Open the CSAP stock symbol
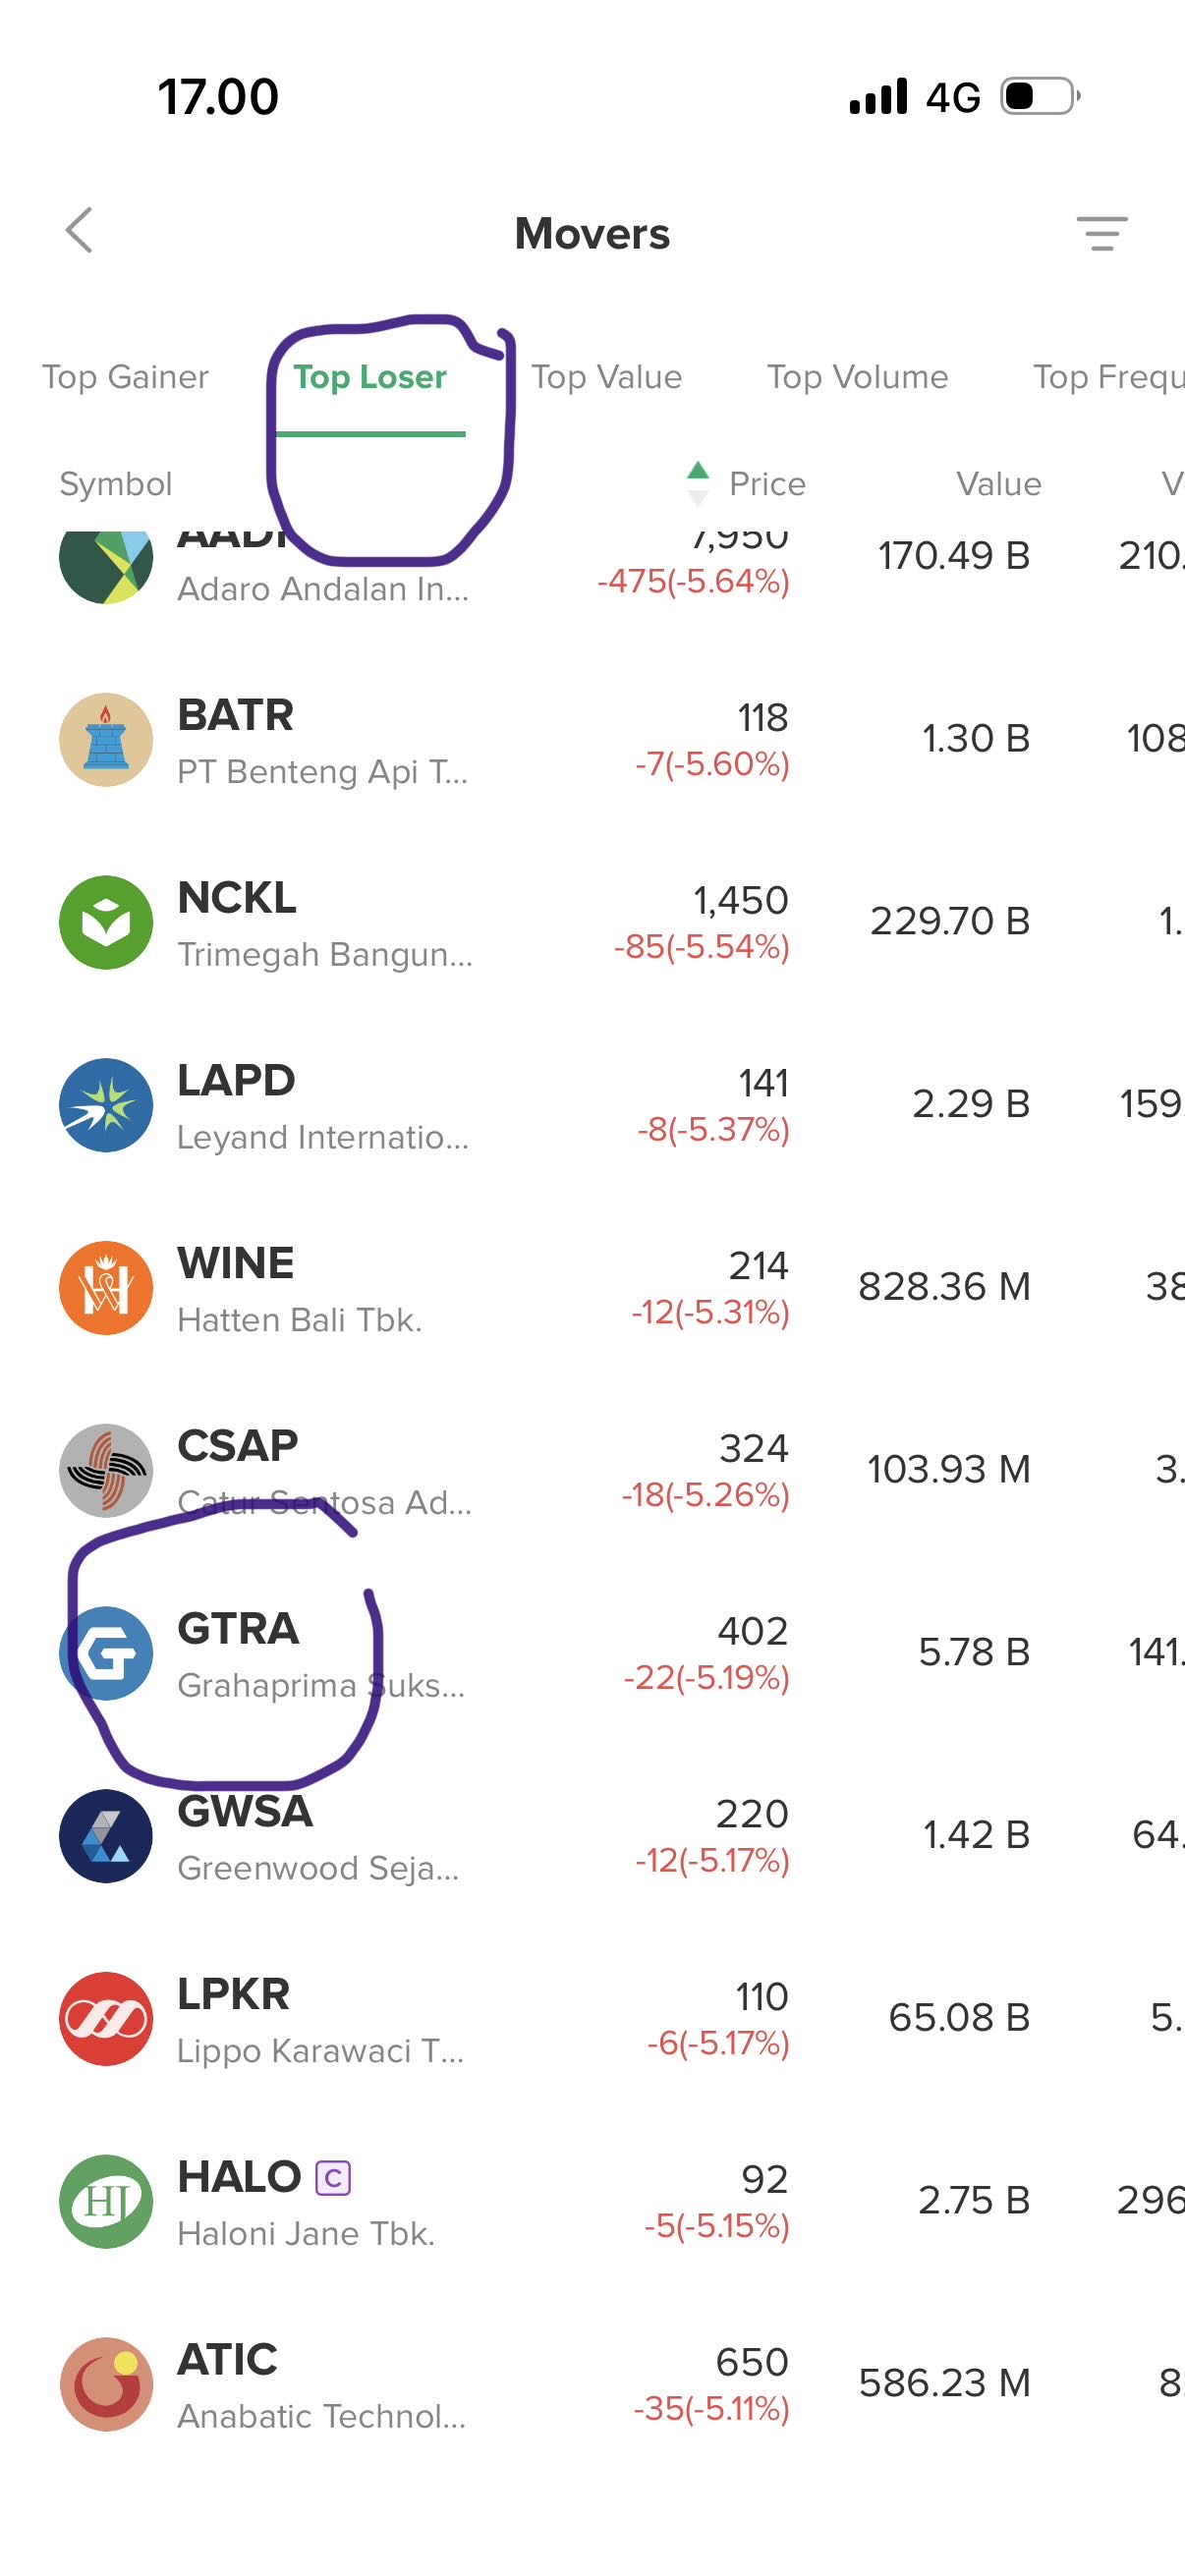The width and height of the screenshot is (1185, 2576). pos(238,1446)
